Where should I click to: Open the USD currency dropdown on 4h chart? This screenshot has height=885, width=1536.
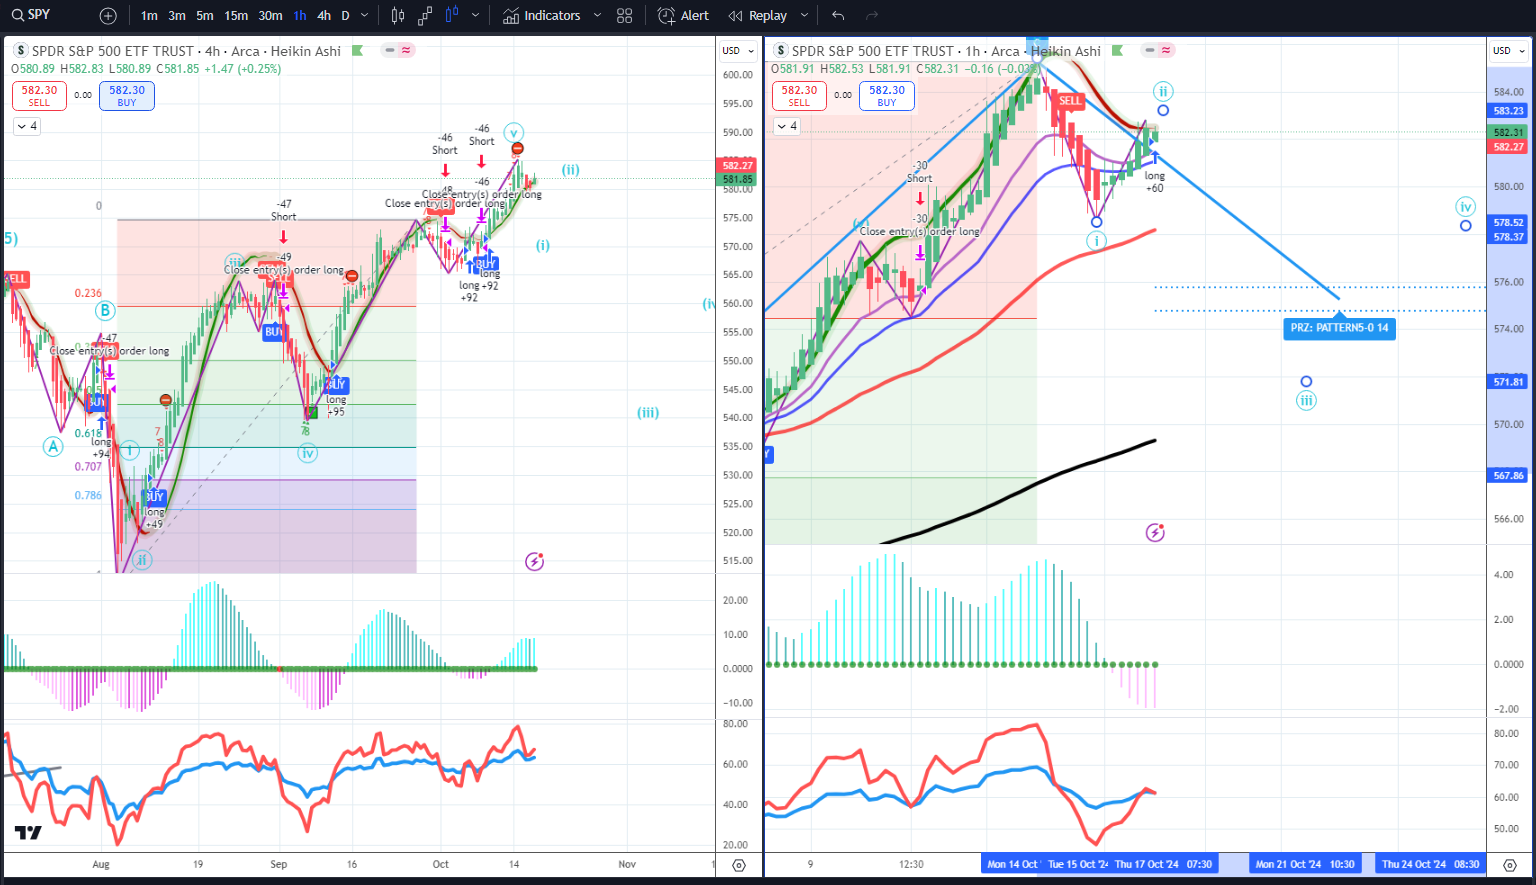(x=738, y=51)
